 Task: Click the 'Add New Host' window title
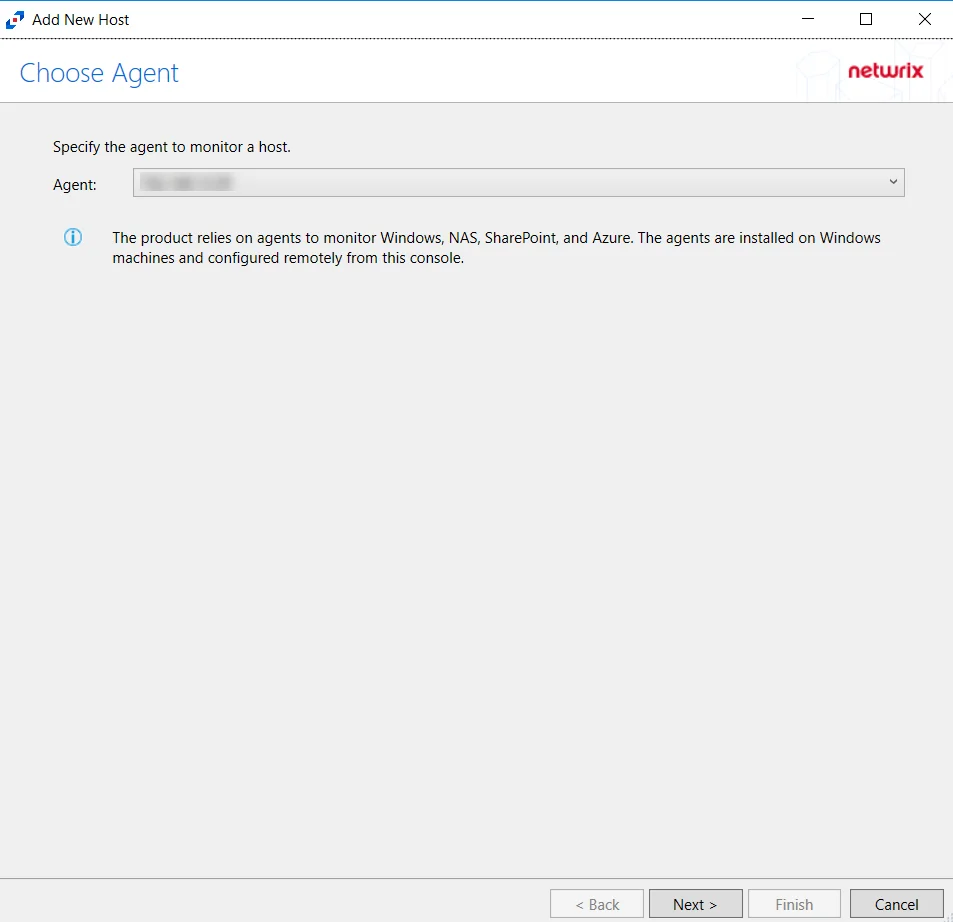tap(80, 20)
